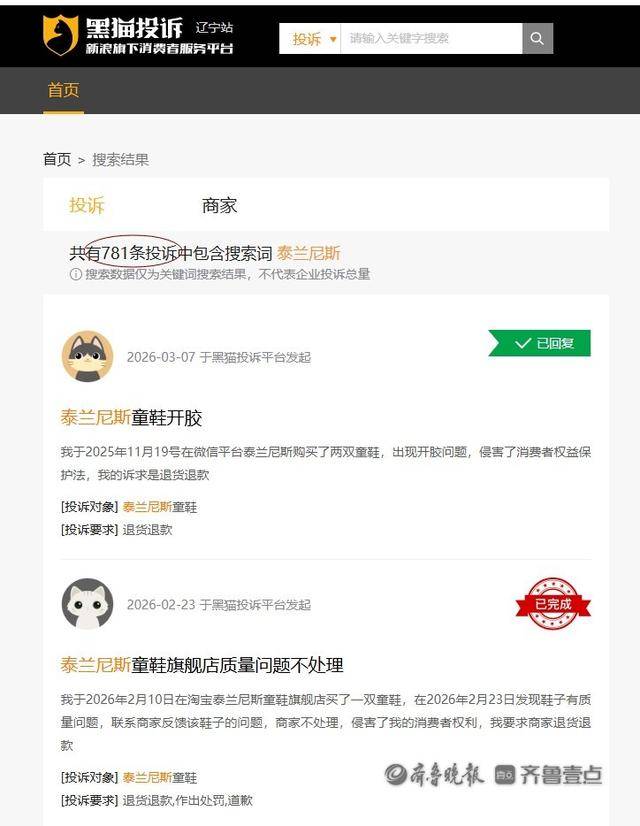Open the white cat avatar of second complaint
640x826 pixels.
click(87, 604)
